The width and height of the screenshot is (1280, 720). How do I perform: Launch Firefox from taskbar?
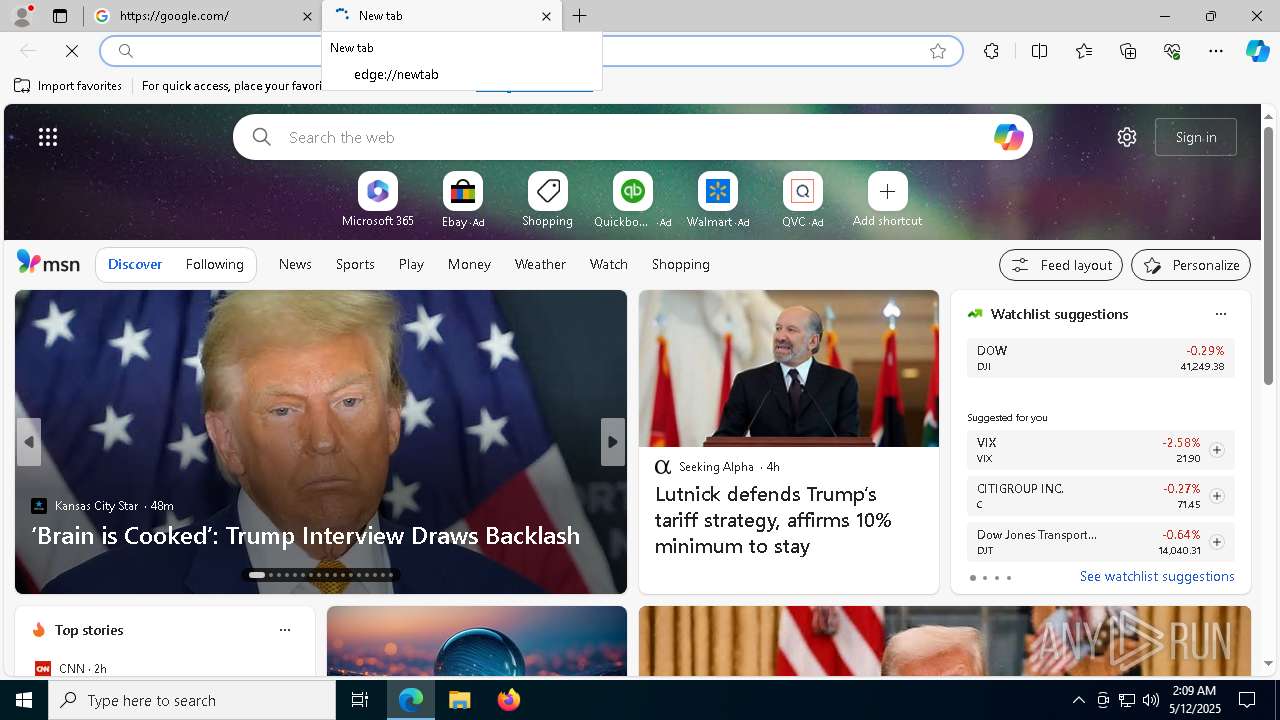pyautogui.click(x=508, y=700)
